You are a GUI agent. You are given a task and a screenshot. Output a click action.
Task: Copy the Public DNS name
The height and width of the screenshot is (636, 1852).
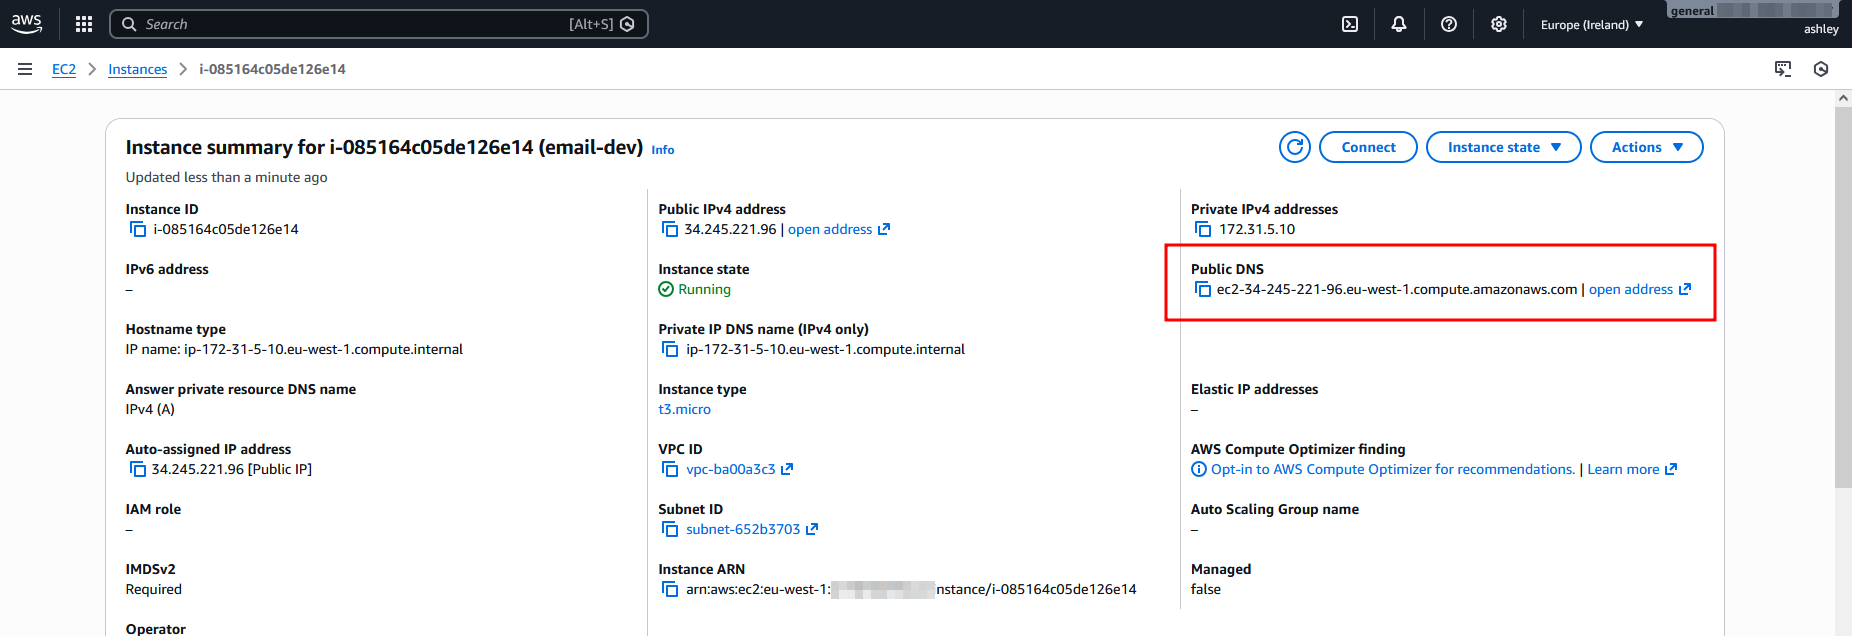tap(1203, 289)
